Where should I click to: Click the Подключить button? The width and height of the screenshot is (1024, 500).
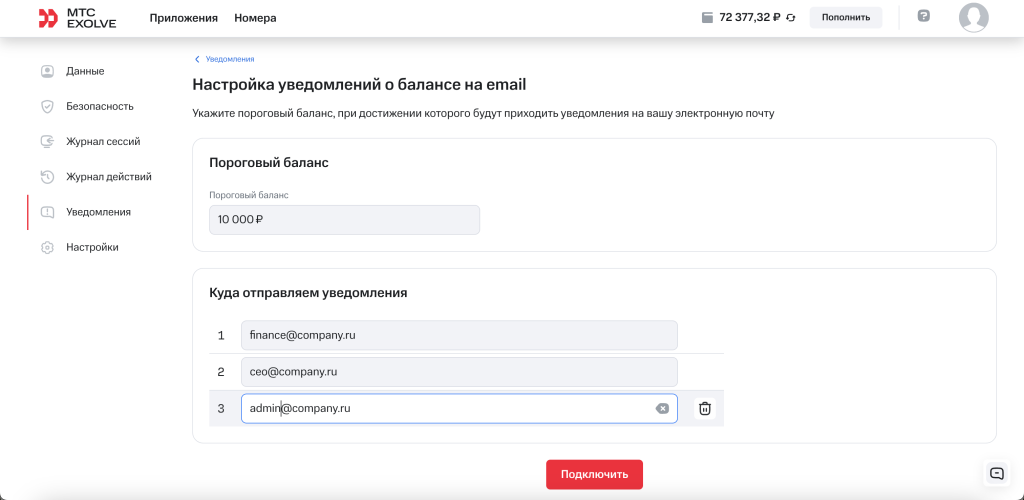click(x=594, y=475)
